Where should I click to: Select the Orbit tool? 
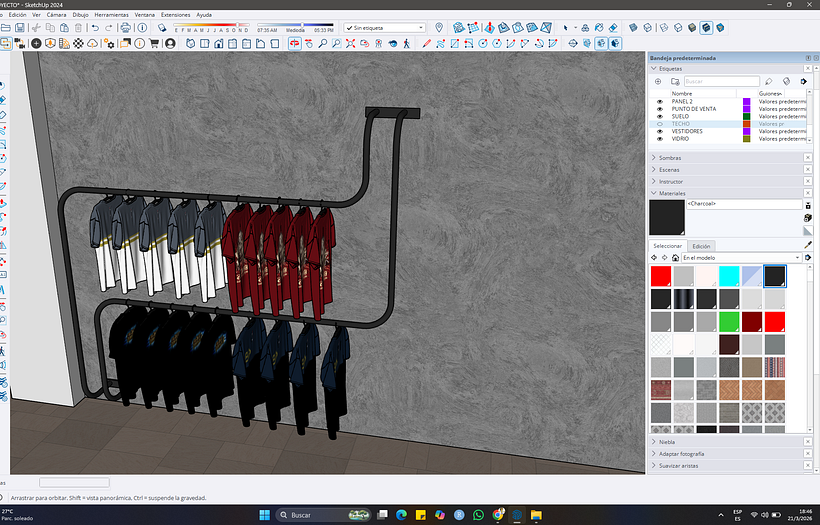point(295,43)
